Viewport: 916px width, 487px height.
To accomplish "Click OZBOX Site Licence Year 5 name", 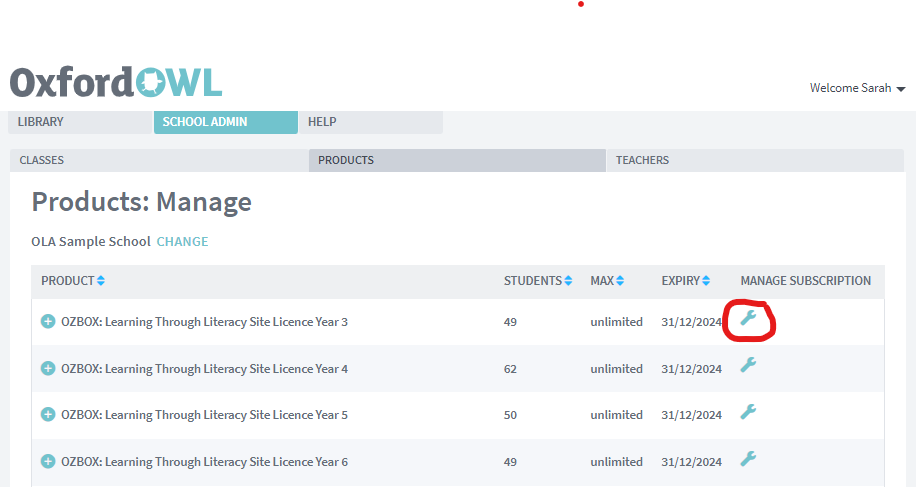I will [x=204, y=415].
